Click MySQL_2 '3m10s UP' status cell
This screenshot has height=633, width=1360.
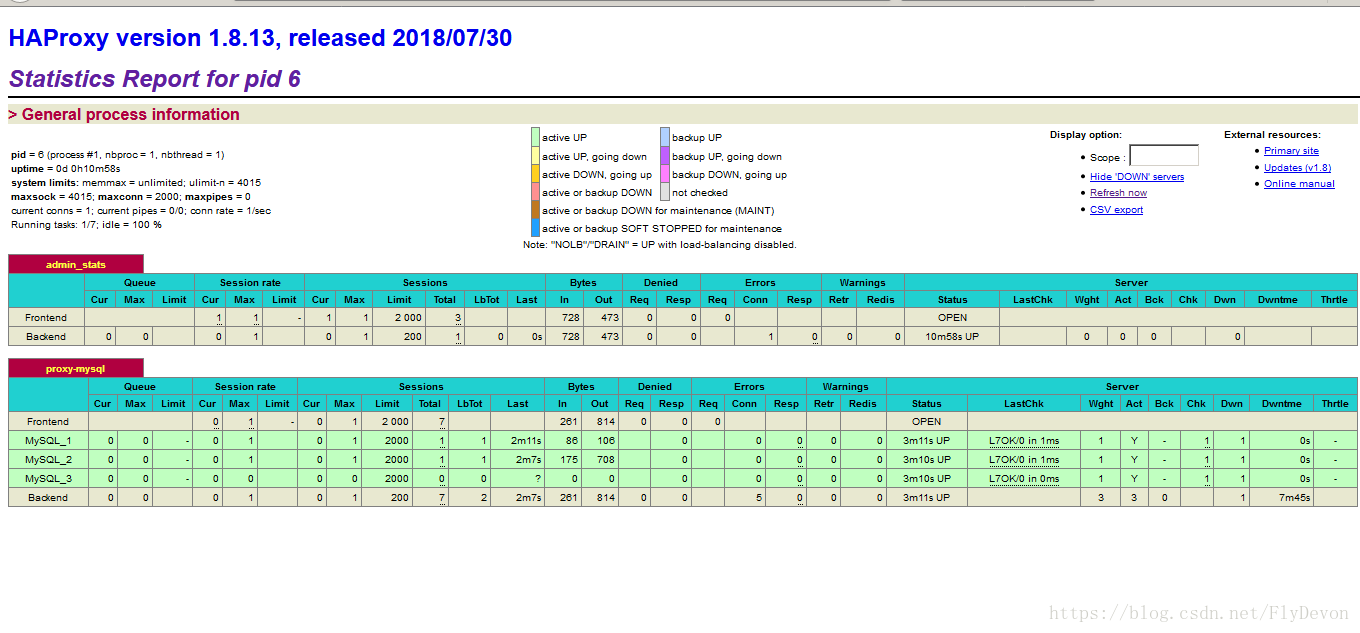pos(926,459)
